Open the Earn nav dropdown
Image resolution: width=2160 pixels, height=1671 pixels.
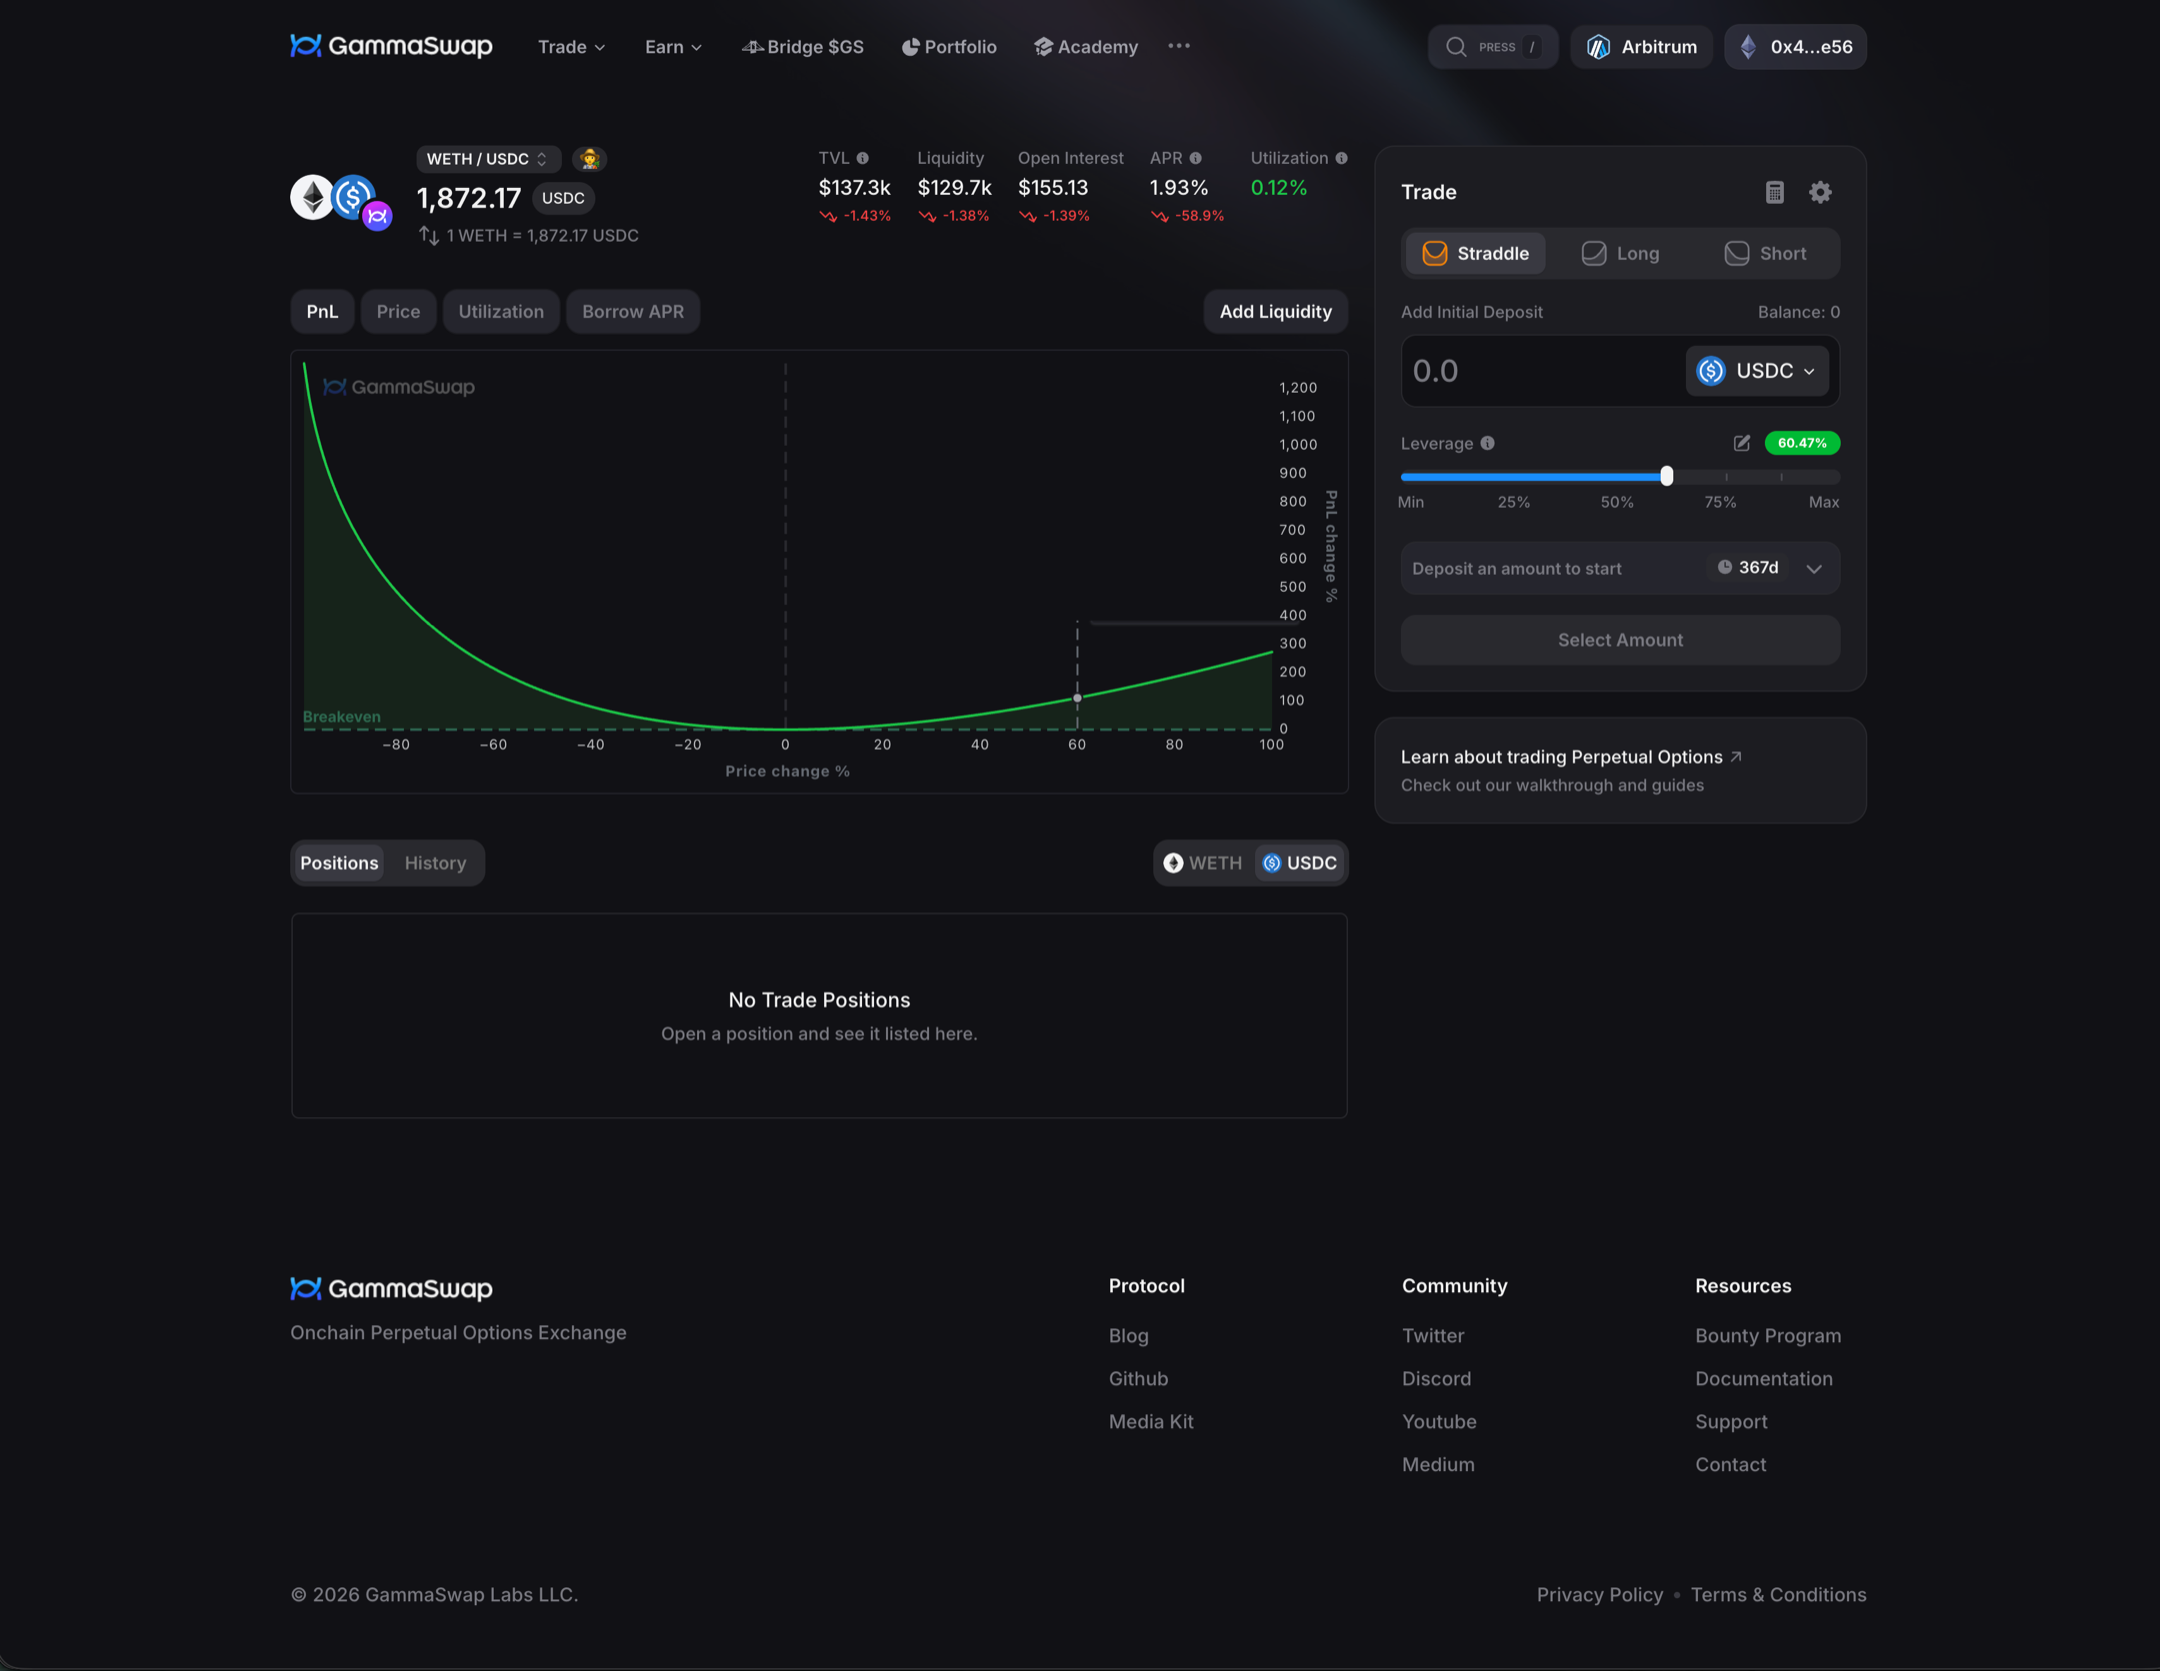(673, 47)
